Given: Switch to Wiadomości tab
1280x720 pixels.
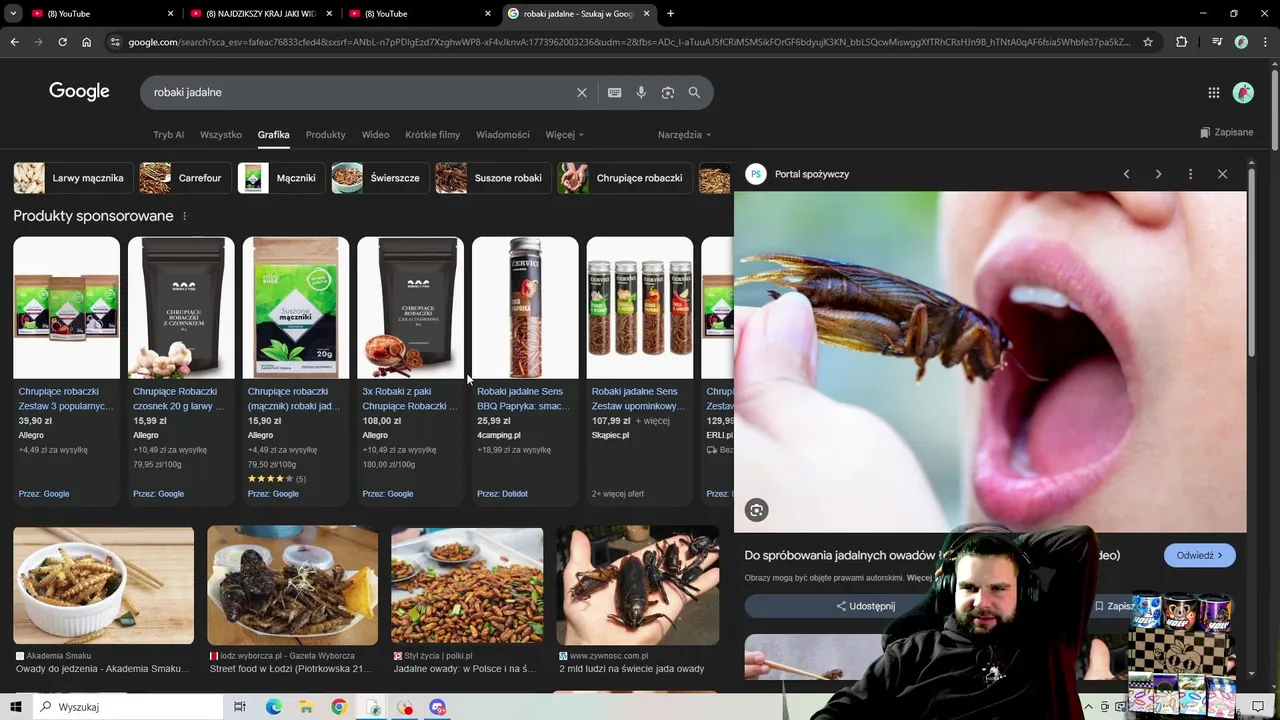Looking at the screenshot, I should pos(503,135).
